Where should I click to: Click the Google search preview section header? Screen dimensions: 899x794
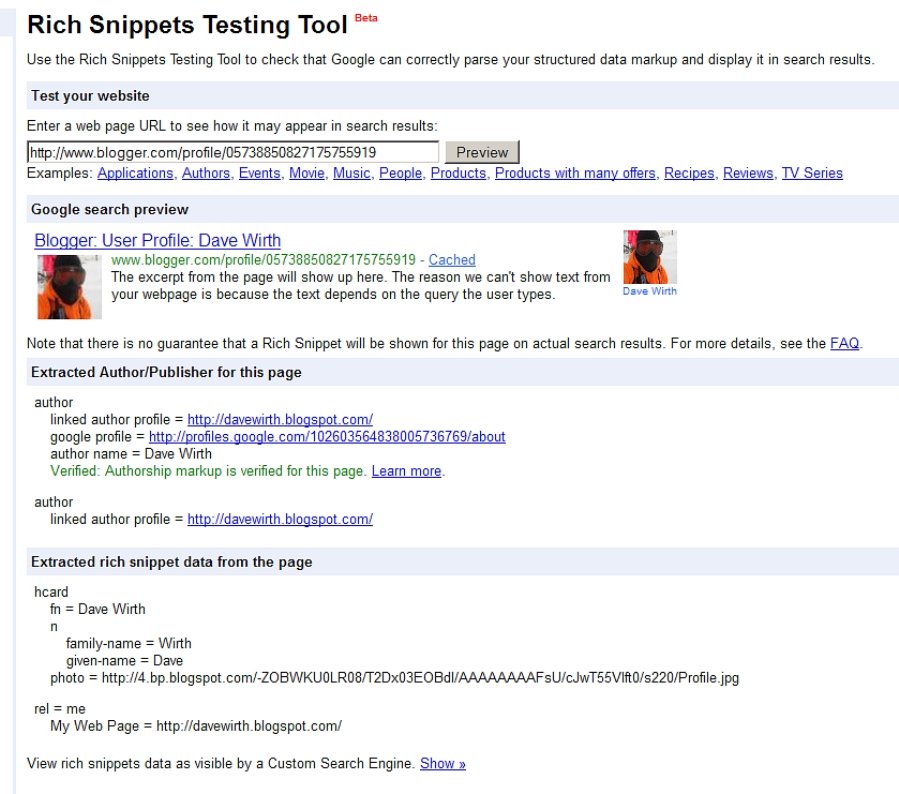coord(110,209)
